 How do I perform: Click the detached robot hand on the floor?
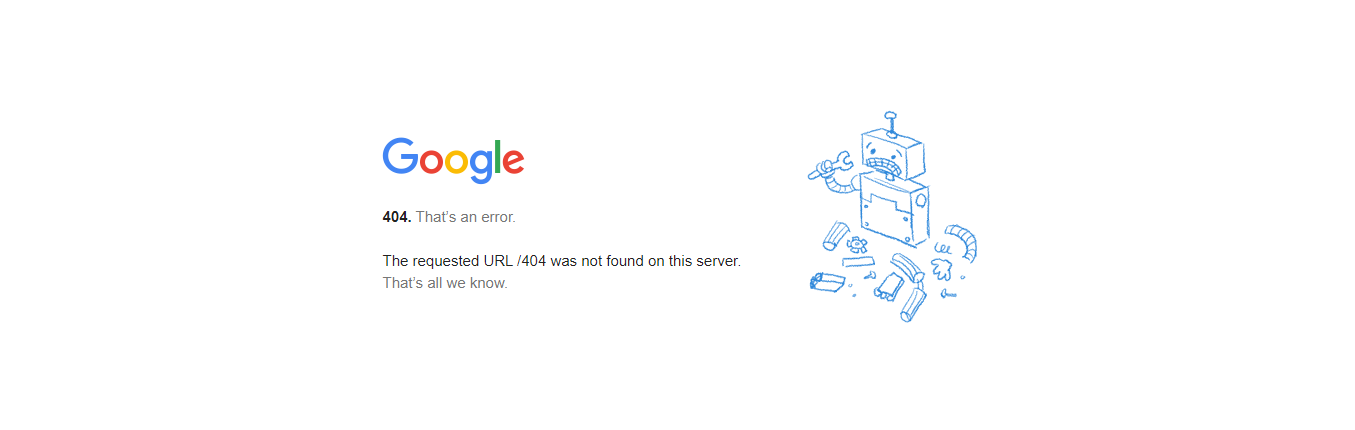pos(940,268)
